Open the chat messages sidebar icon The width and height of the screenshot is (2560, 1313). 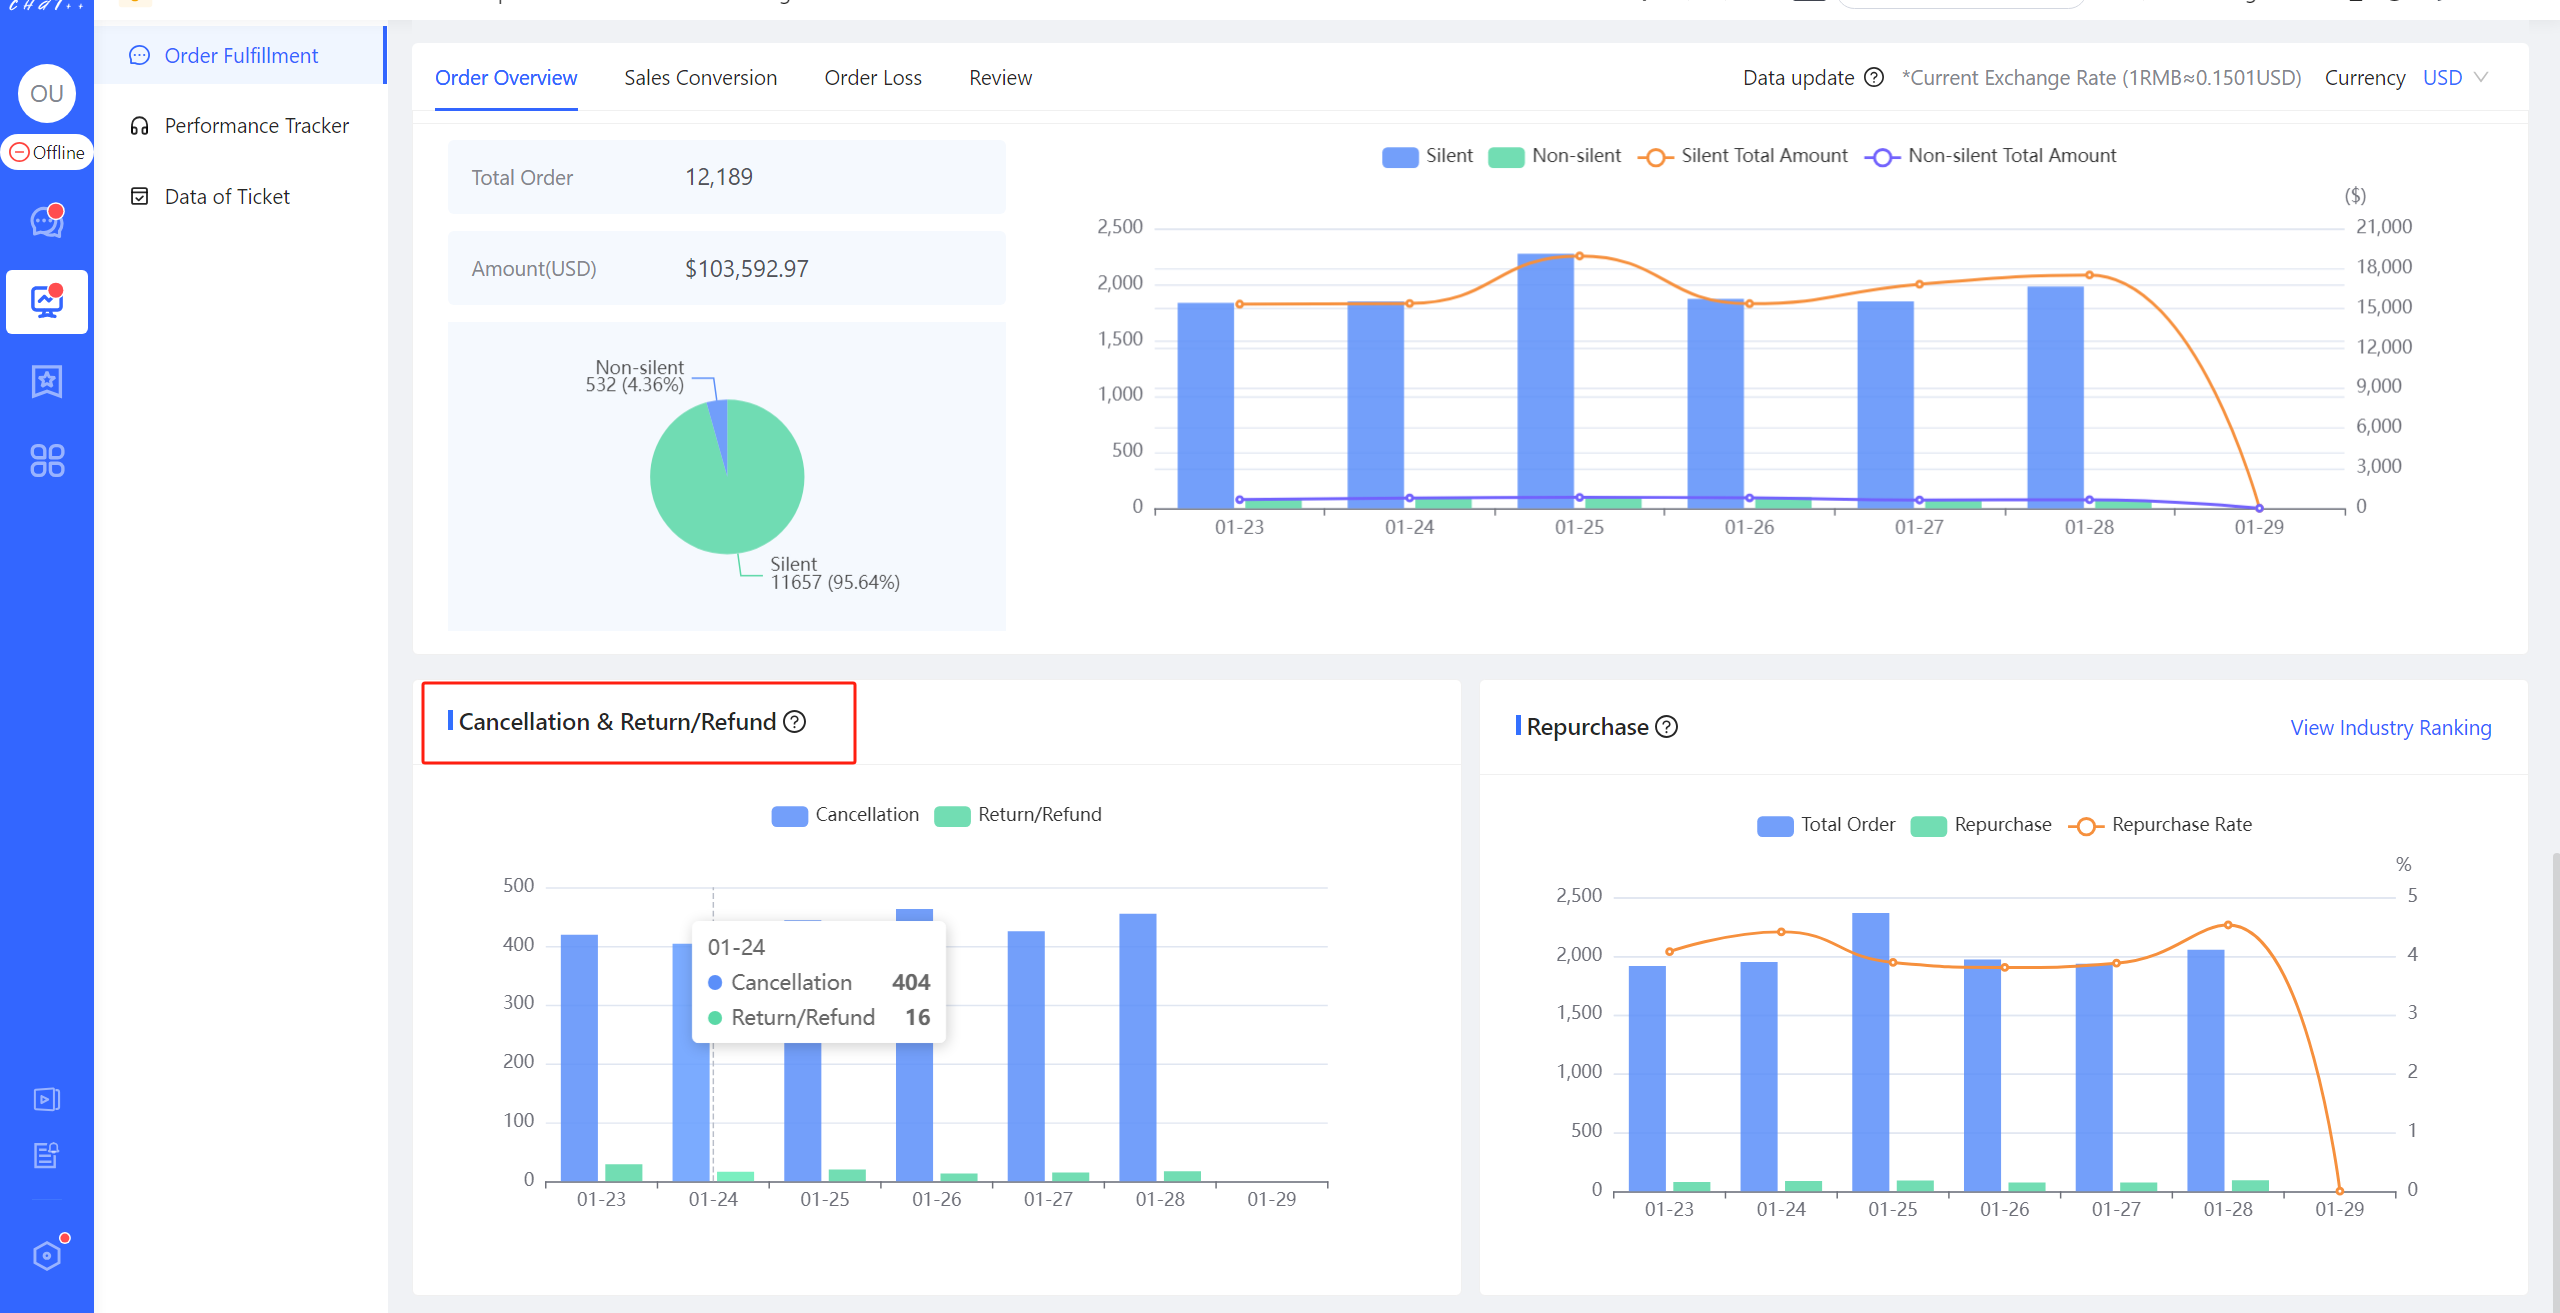pyautogui.click(x=47, y=221)
